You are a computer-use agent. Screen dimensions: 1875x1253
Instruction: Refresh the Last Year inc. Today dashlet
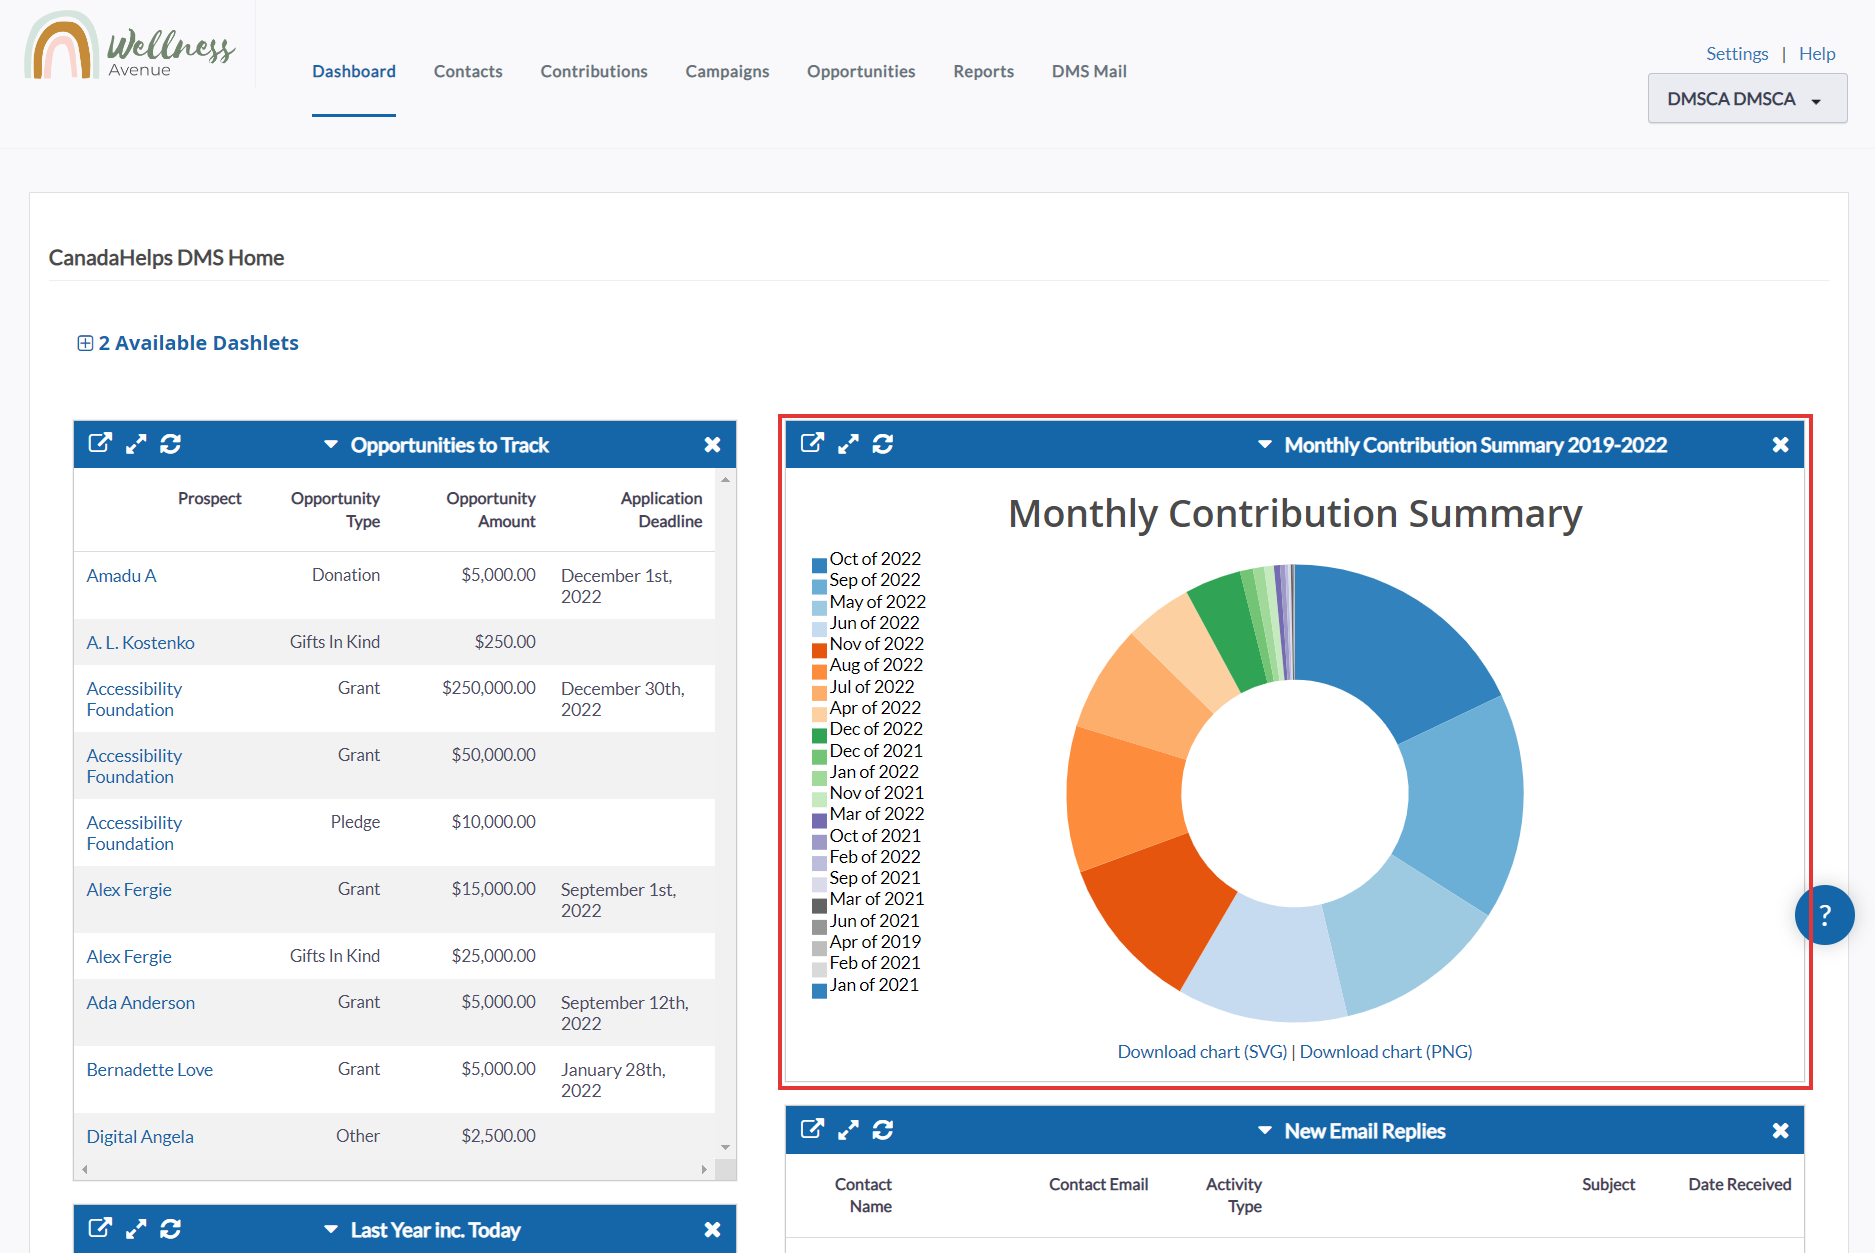(x=171, y=1229)
